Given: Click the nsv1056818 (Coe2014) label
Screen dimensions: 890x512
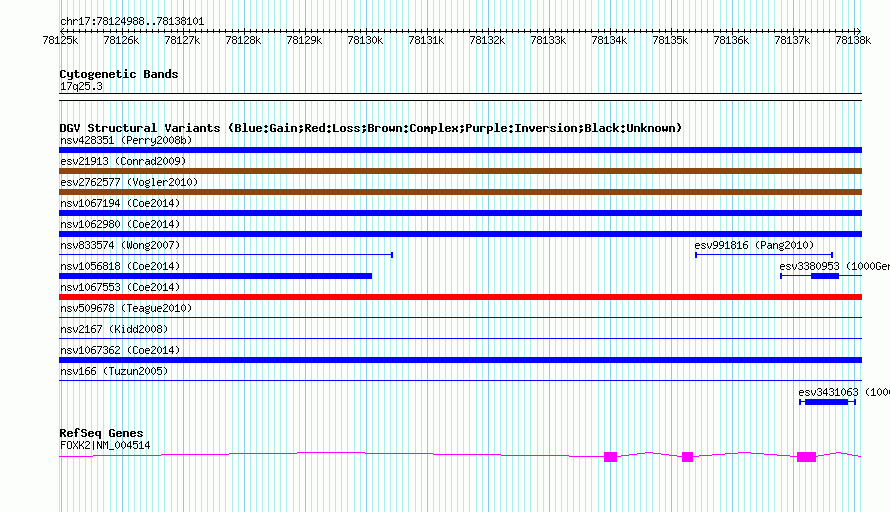Looking at the screenshot, I should [x=120, y=266].
